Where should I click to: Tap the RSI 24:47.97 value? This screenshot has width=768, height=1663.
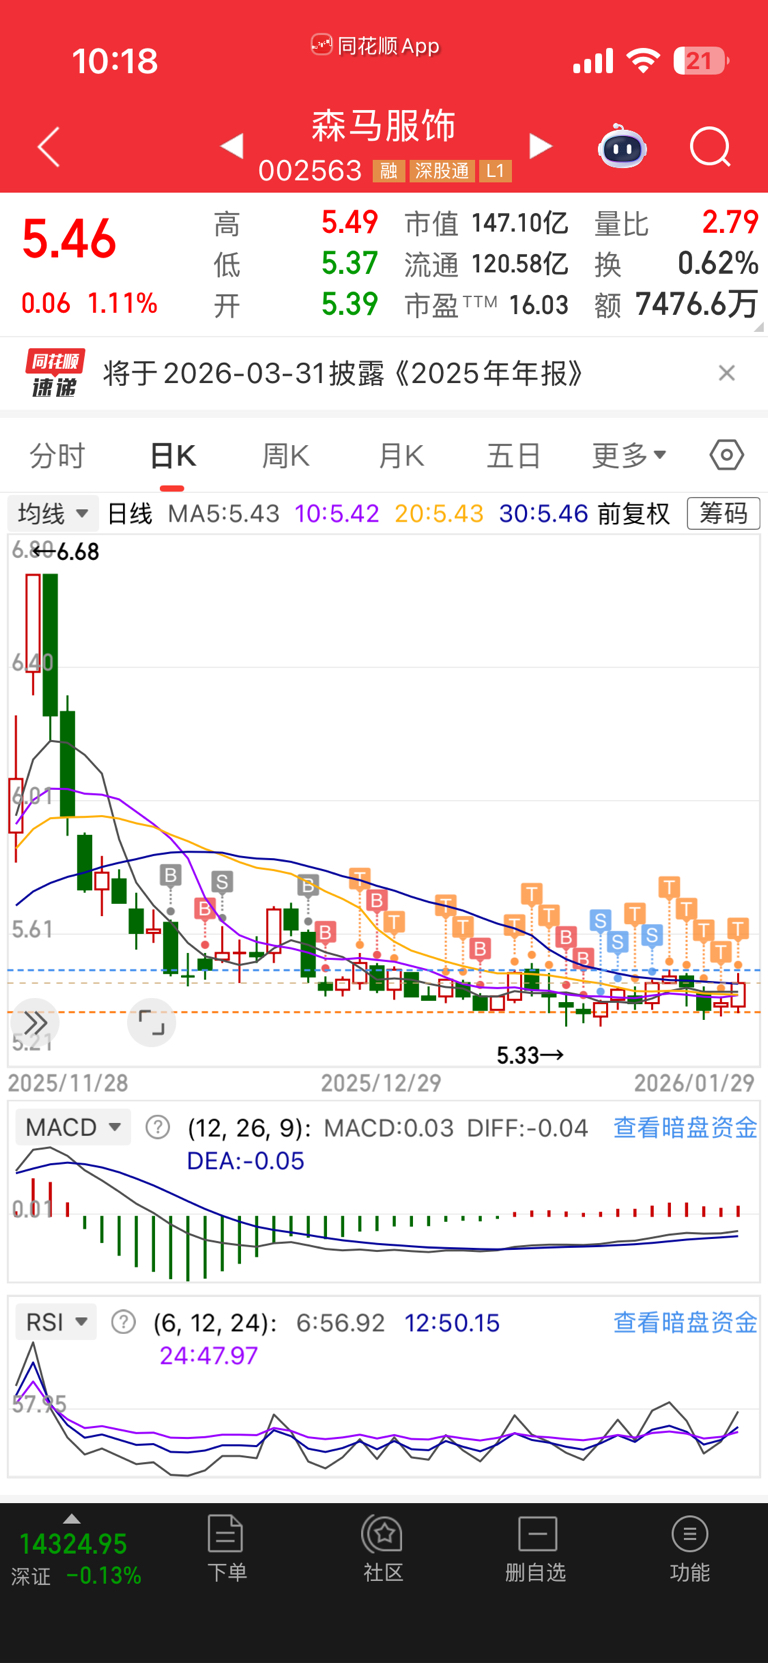(x=208, y=1356)
